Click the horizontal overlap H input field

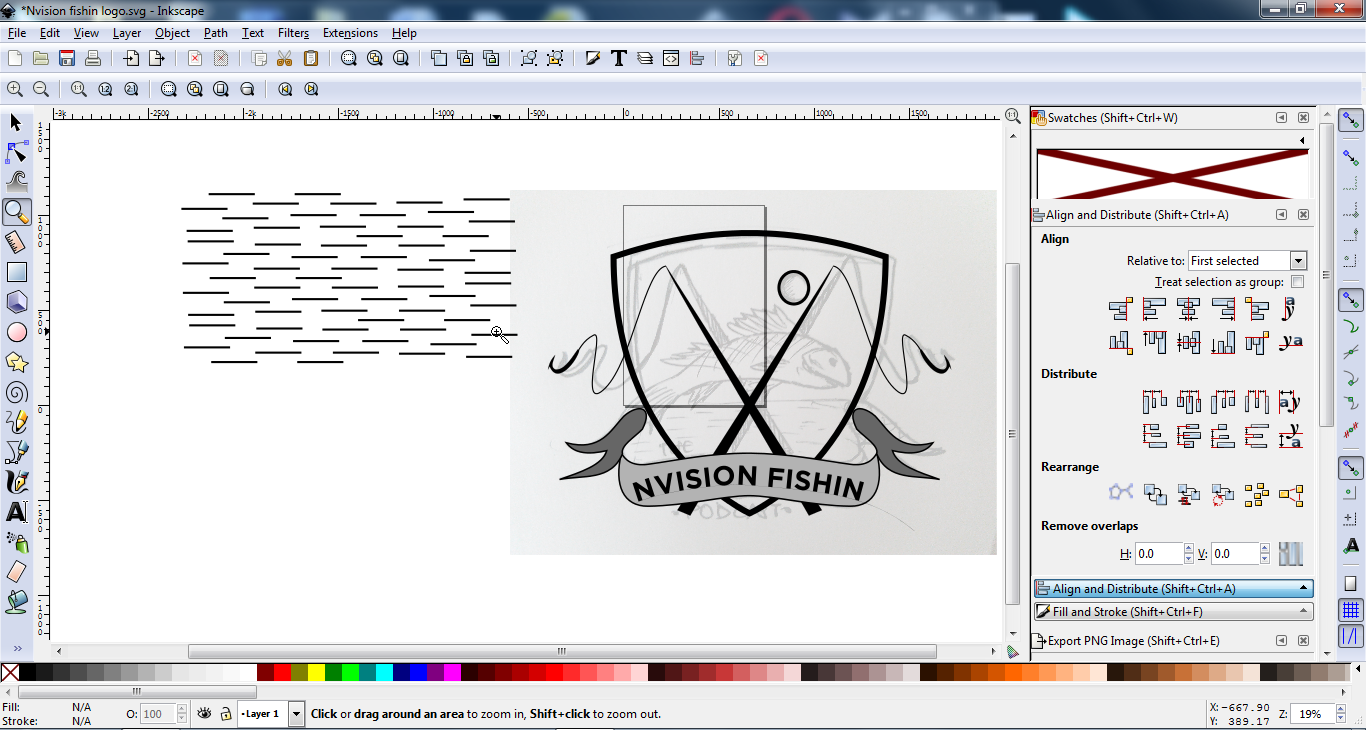(1159, 554)
